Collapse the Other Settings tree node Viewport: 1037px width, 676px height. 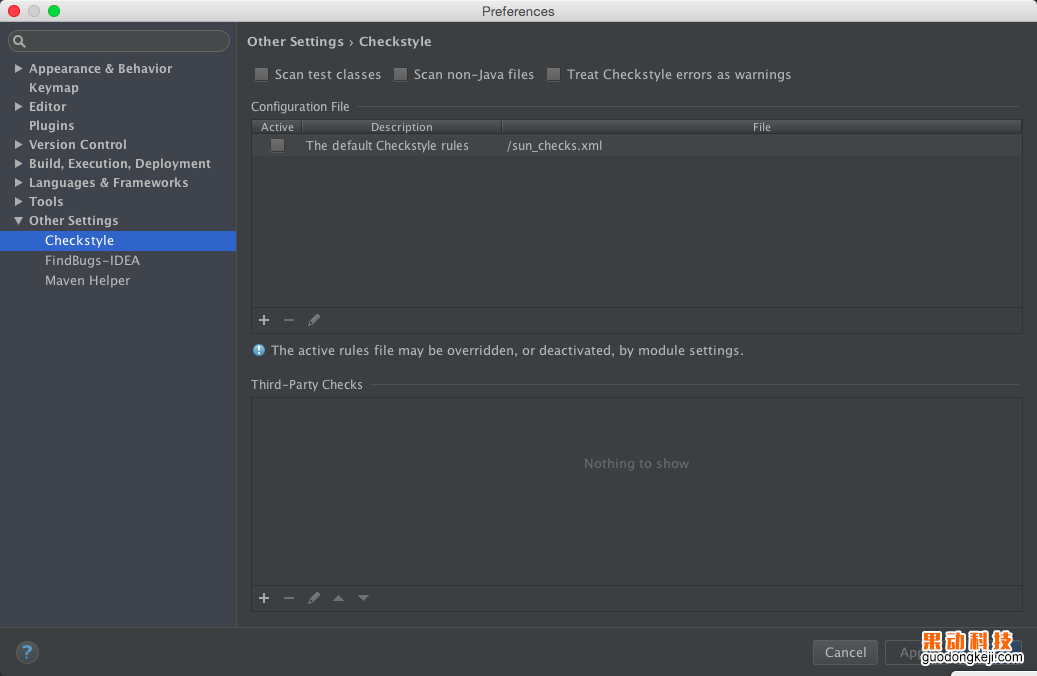[19, 221]
